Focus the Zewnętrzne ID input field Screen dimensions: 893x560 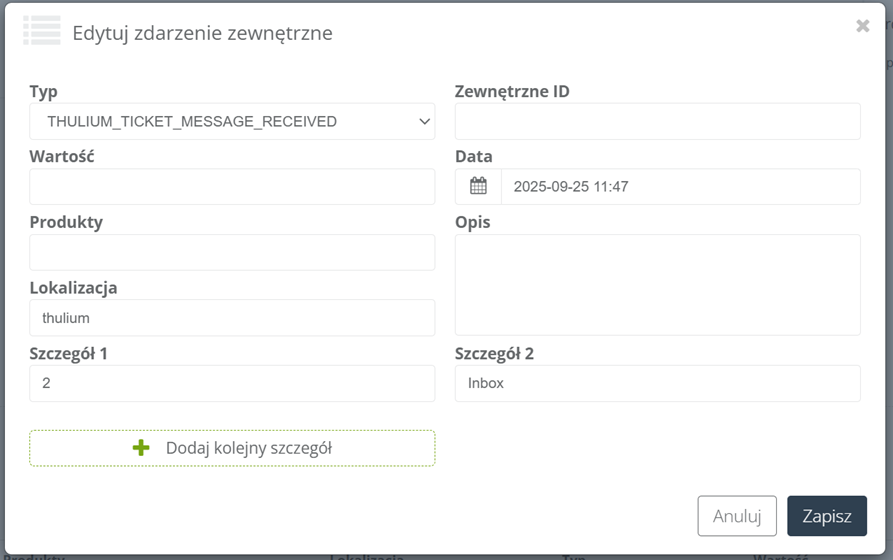657,121
